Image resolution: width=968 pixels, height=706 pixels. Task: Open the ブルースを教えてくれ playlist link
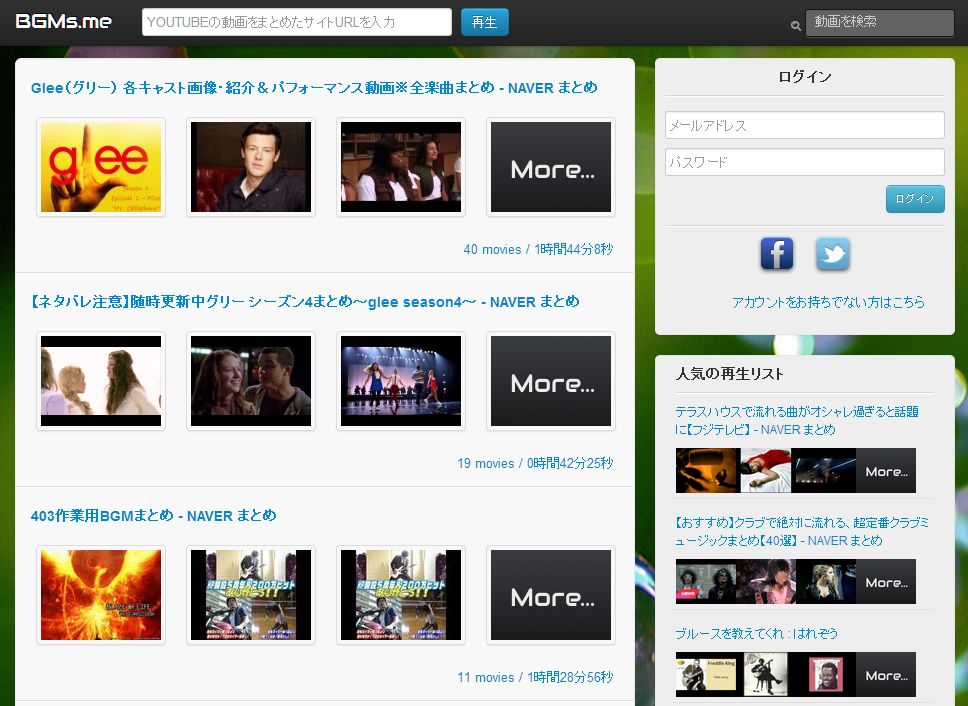(756, 634)
